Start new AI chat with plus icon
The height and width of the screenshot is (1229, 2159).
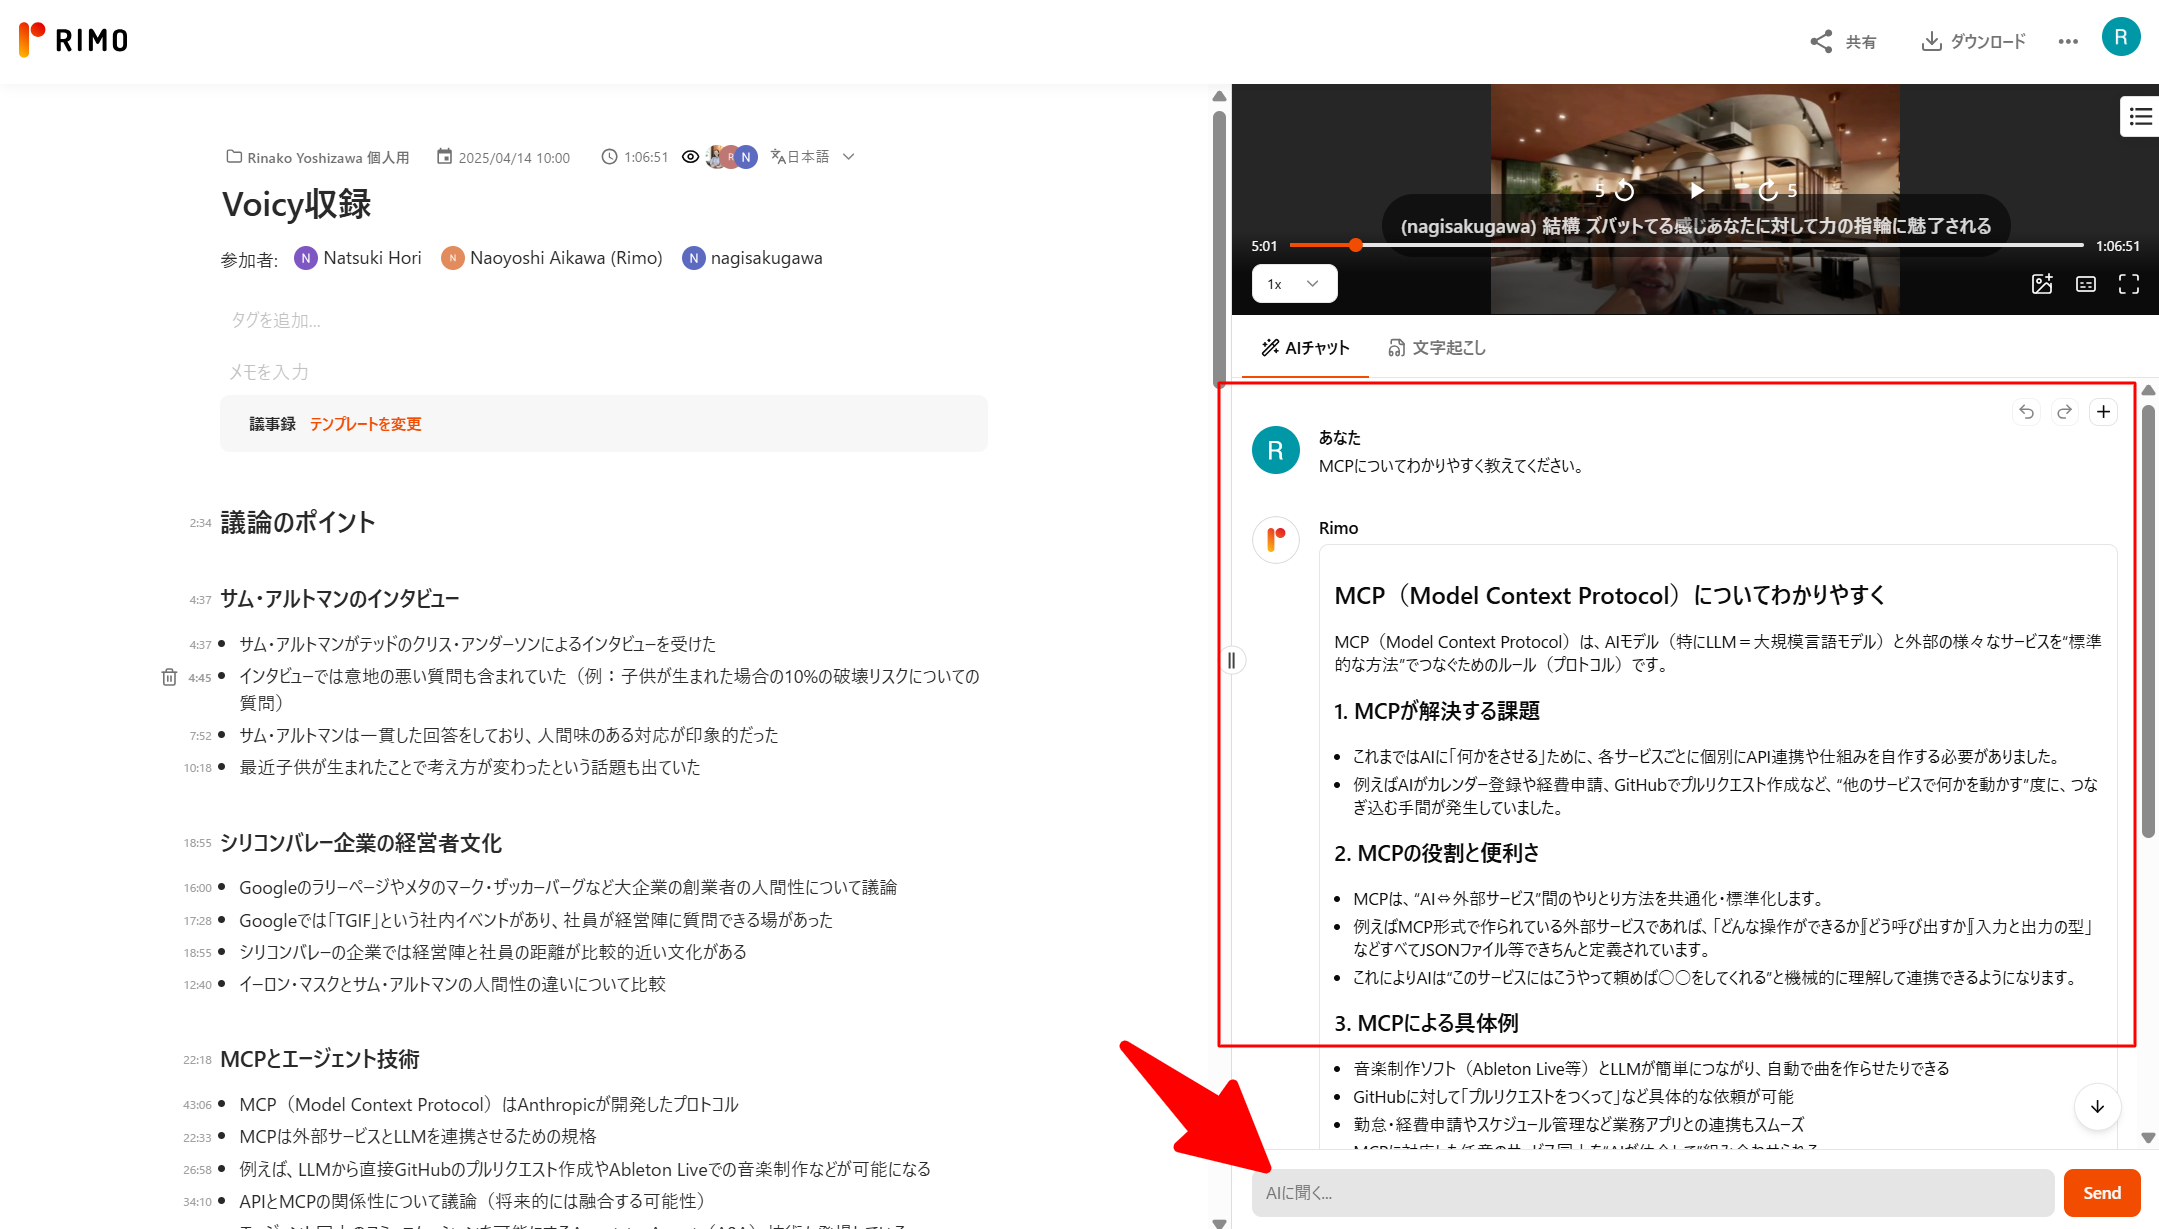click(2103, 412)
